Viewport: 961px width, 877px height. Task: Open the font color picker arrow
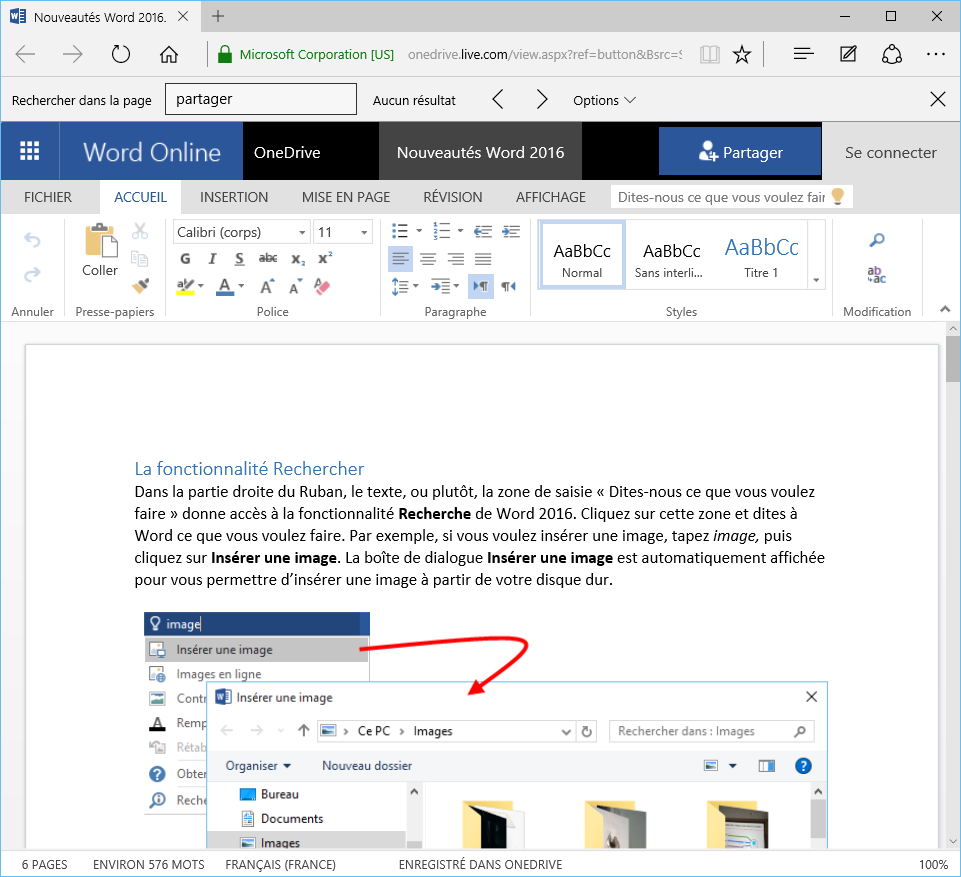coord(242,287)
